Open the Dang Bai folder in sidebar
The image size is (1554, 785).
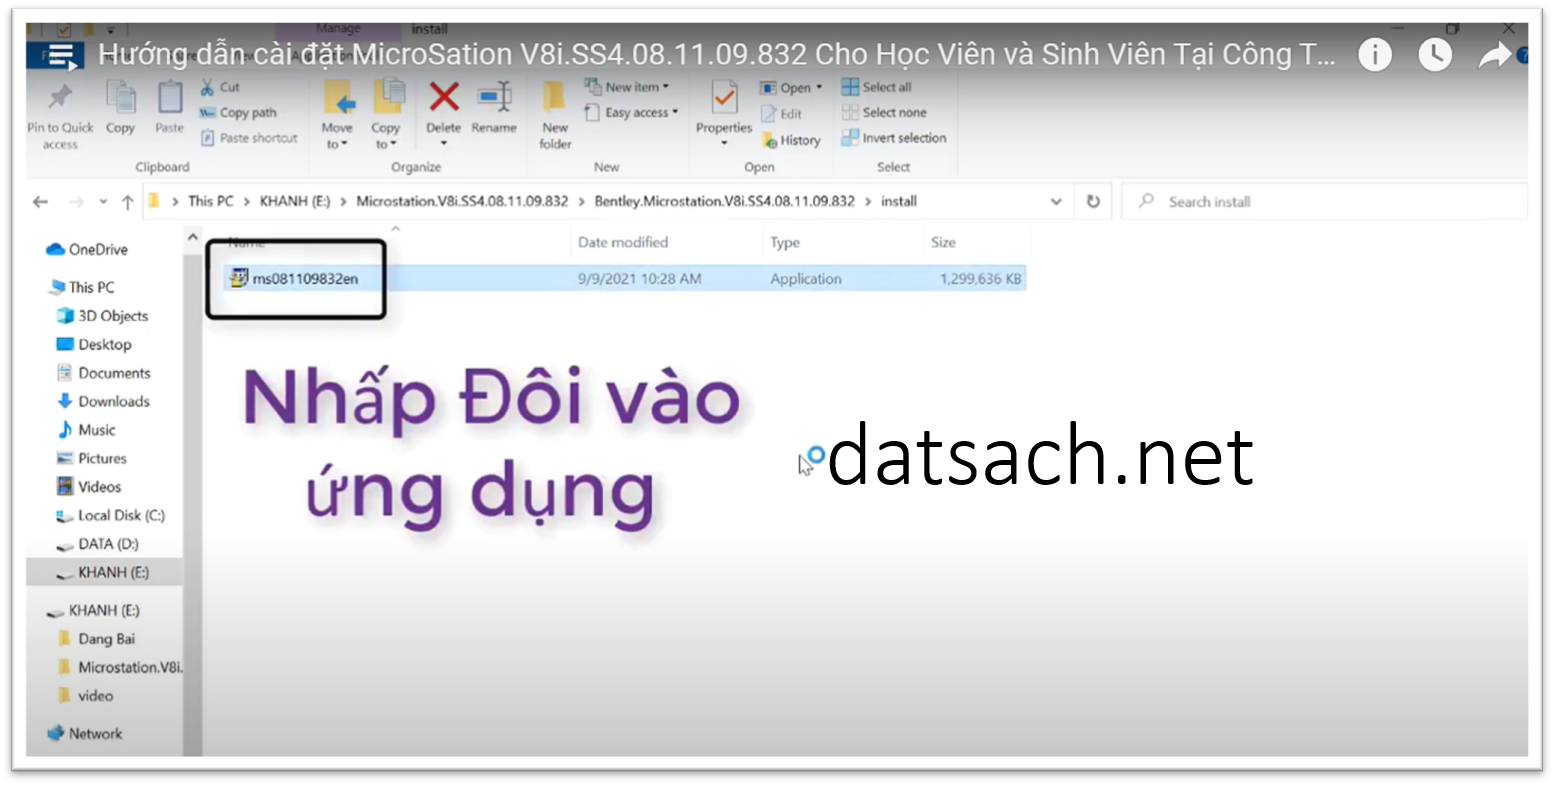point(97,639)
